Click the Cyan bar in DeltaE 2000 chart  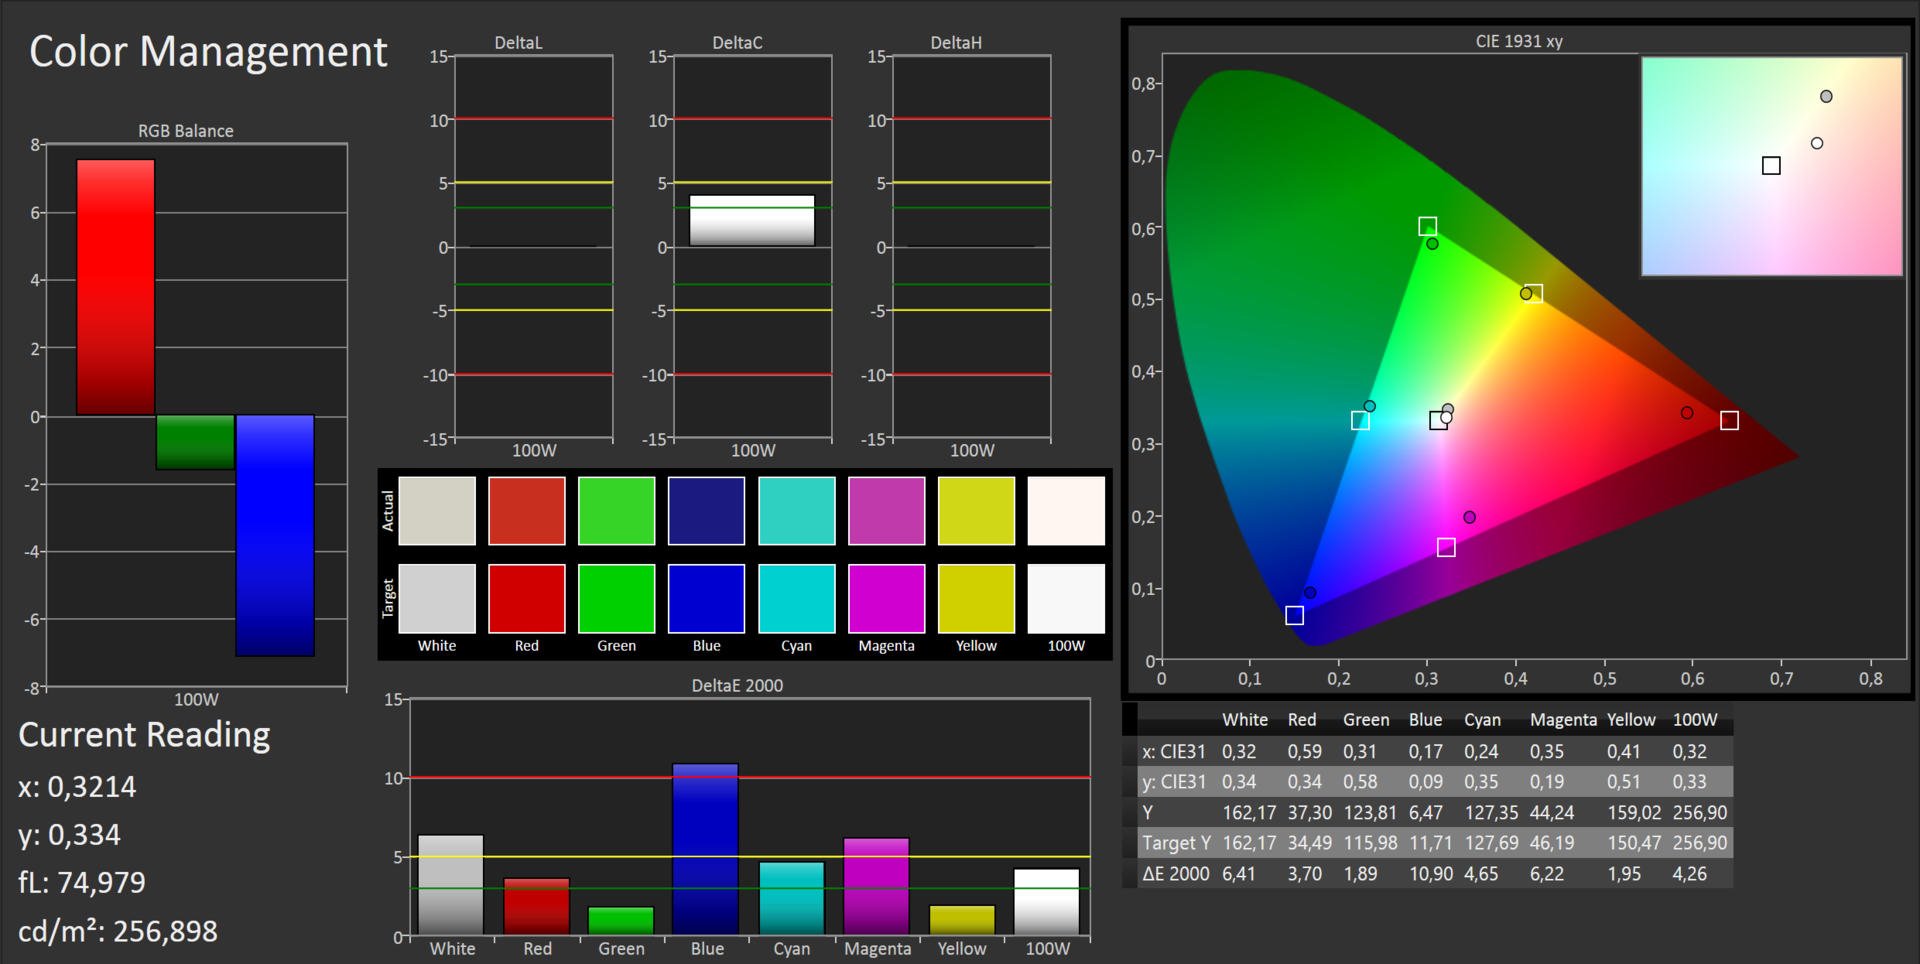tap(791, 898)
